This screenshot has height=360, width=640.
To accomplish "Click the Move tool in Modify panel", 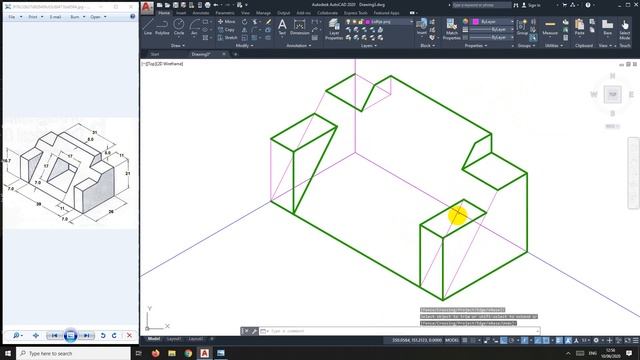I will [226, 21].
